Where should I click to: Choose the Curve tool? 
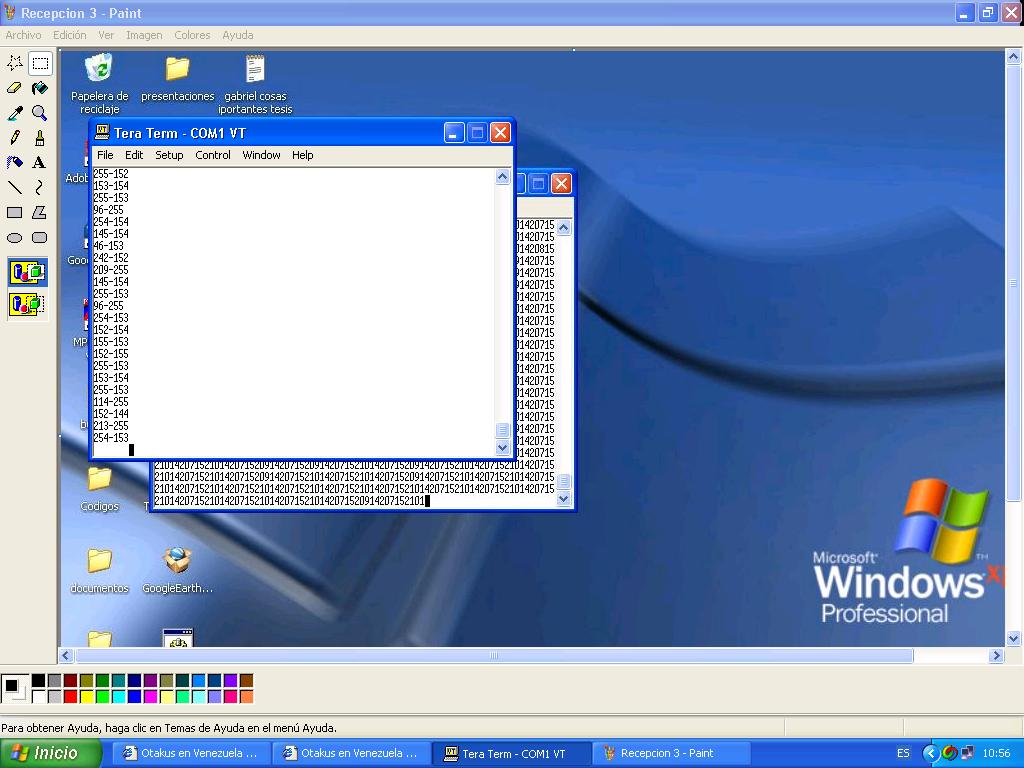pos(39,187)
